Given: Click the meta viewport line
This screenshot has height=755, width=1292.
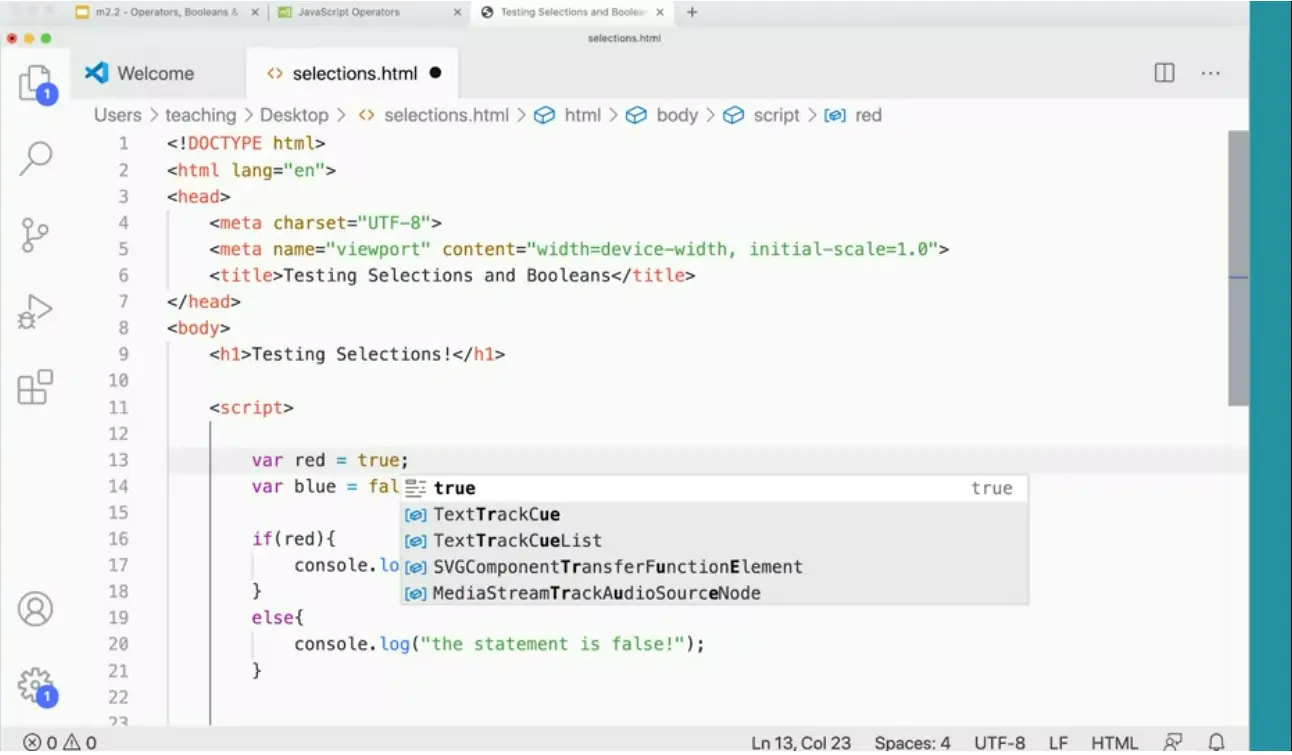Looking at the screenshot, I should [579, 249].
